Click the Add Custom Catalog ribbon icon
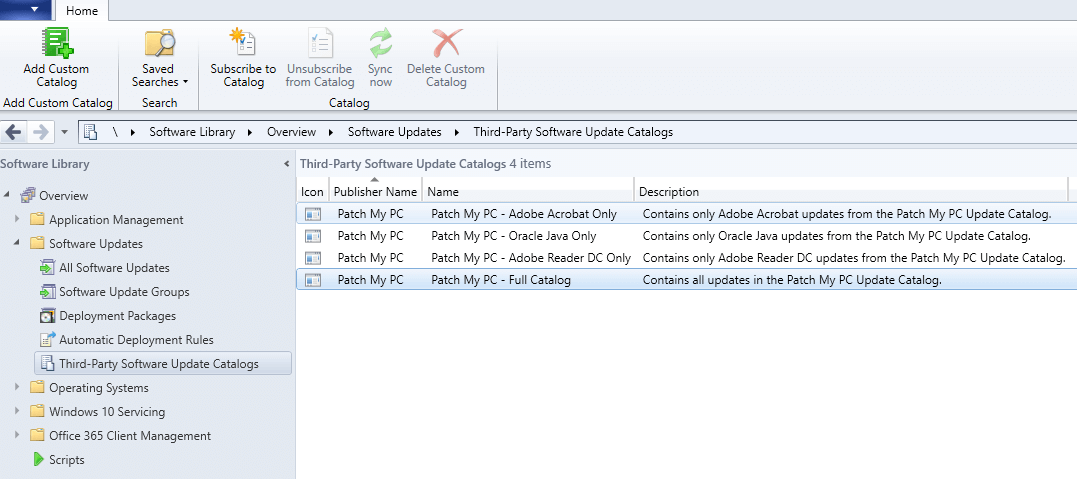Viewport: 1077px width, 479px height. coord(56,44)
